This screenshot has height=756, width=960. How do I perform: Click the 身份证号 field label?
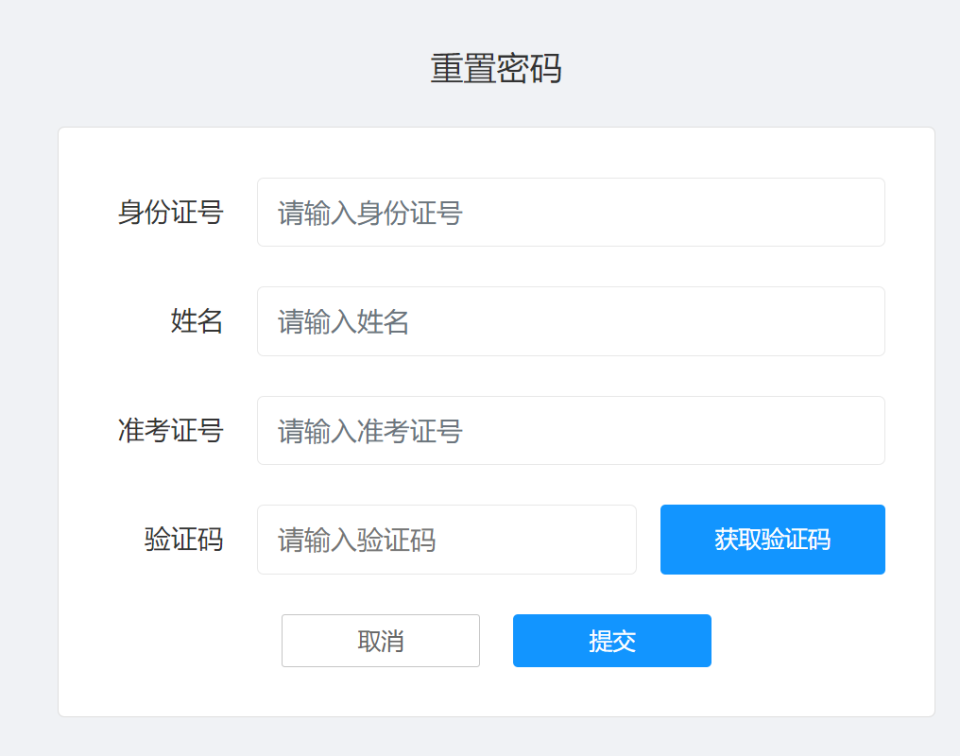coord(171,212)
